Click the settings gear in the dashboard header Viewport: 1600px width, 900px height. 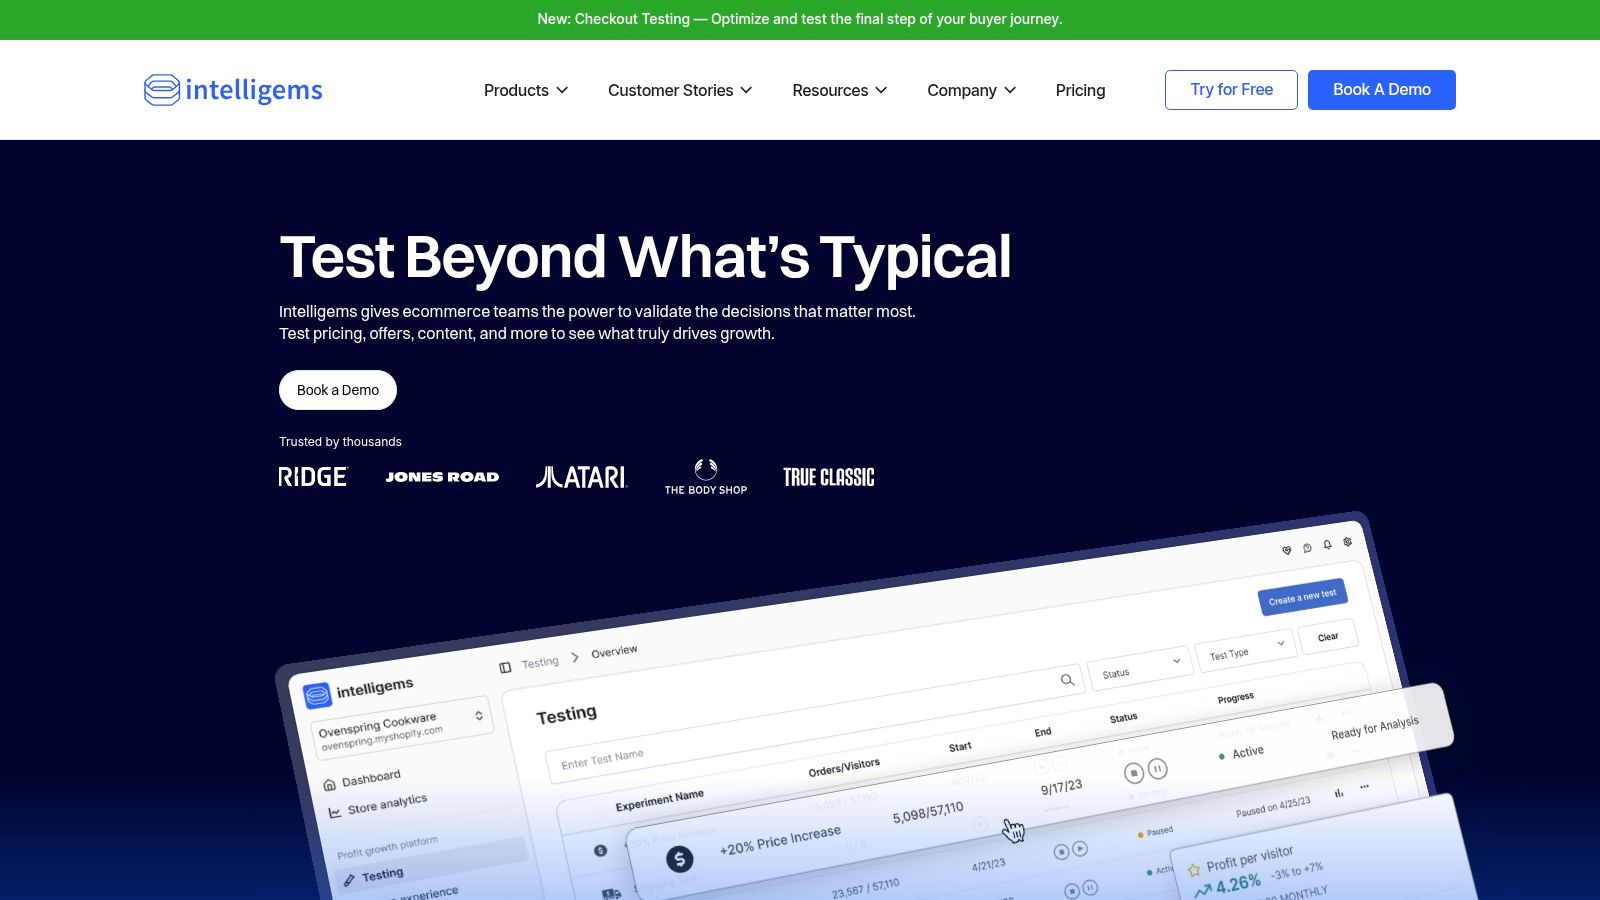(1348, 542)
